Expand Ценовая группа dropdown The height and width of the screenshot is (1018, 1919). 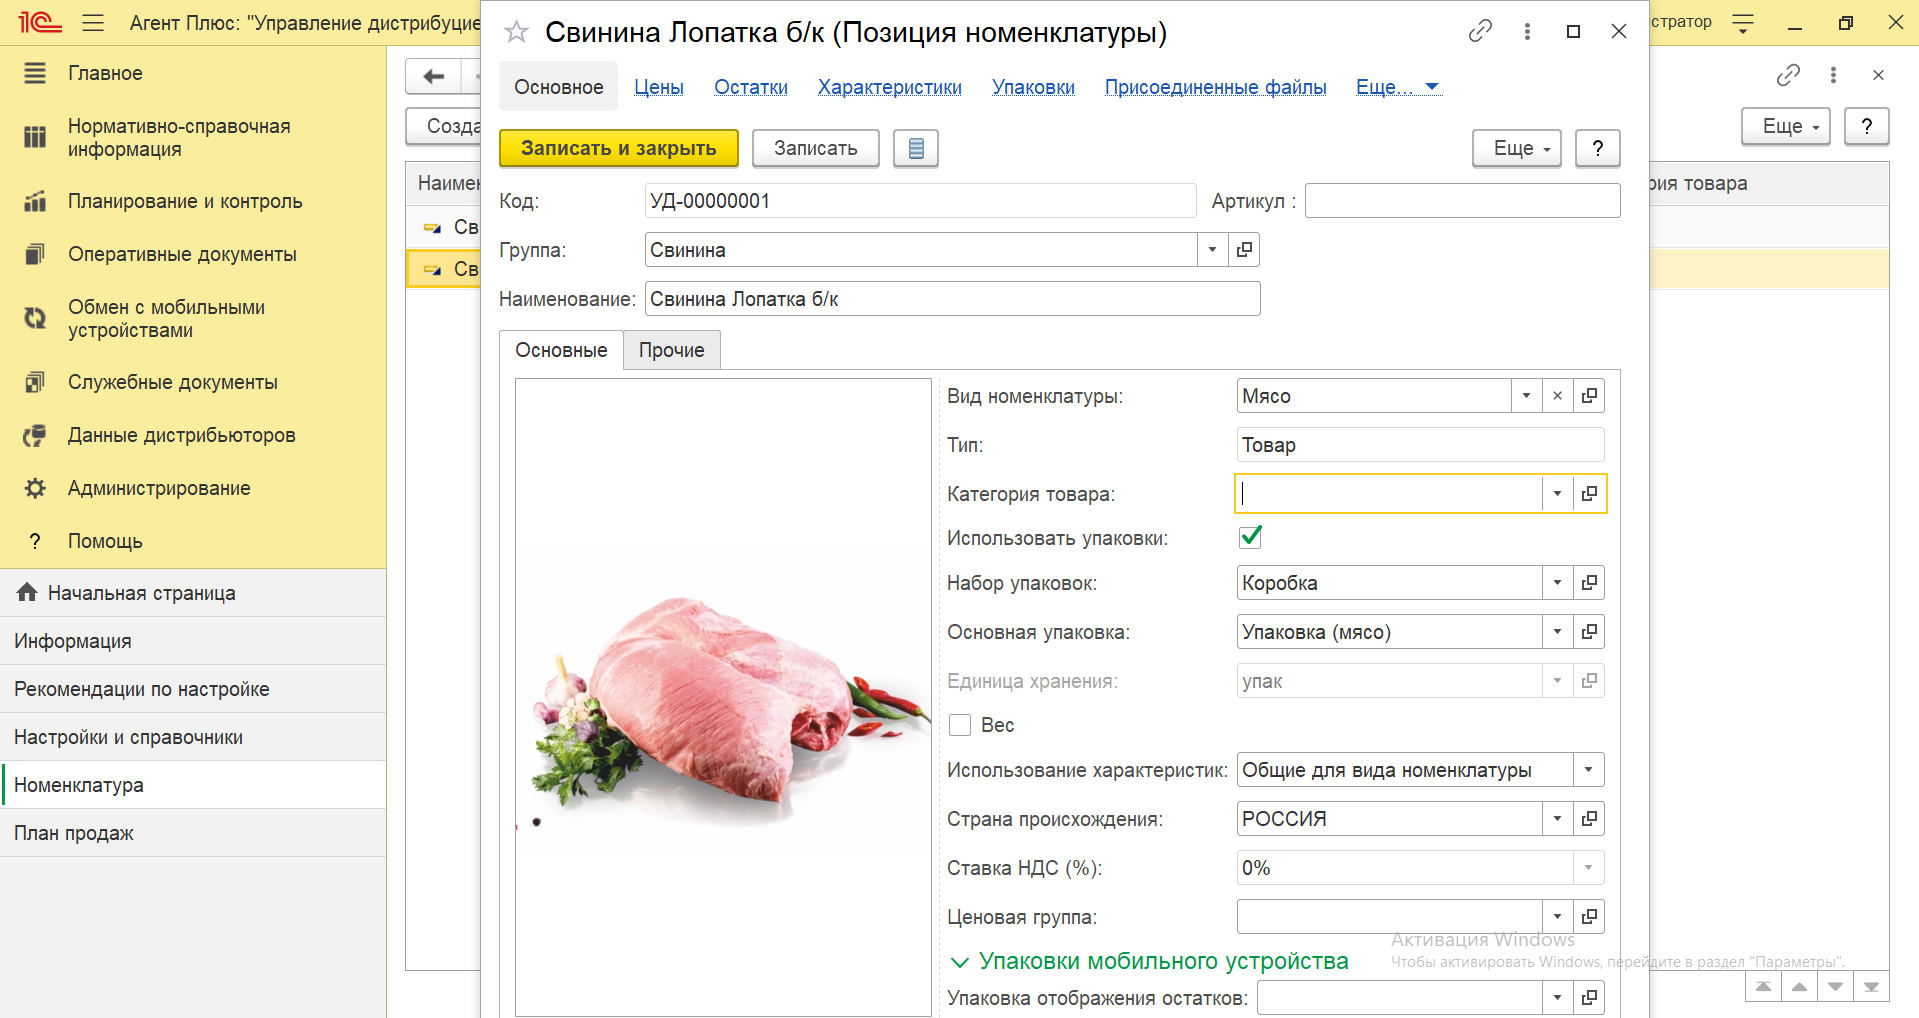coord(1557,917)
